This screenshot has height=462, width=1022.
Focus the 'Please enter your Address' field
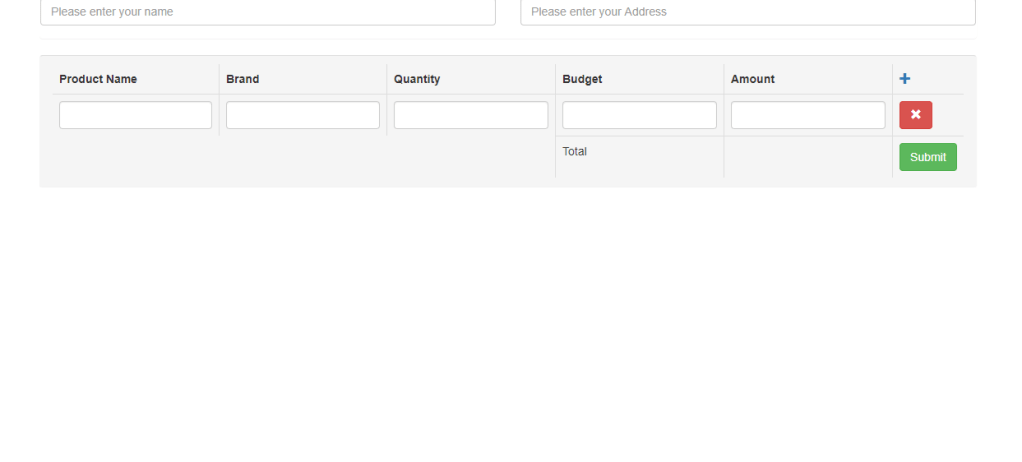pyautogui.click(x=747, y=12)
